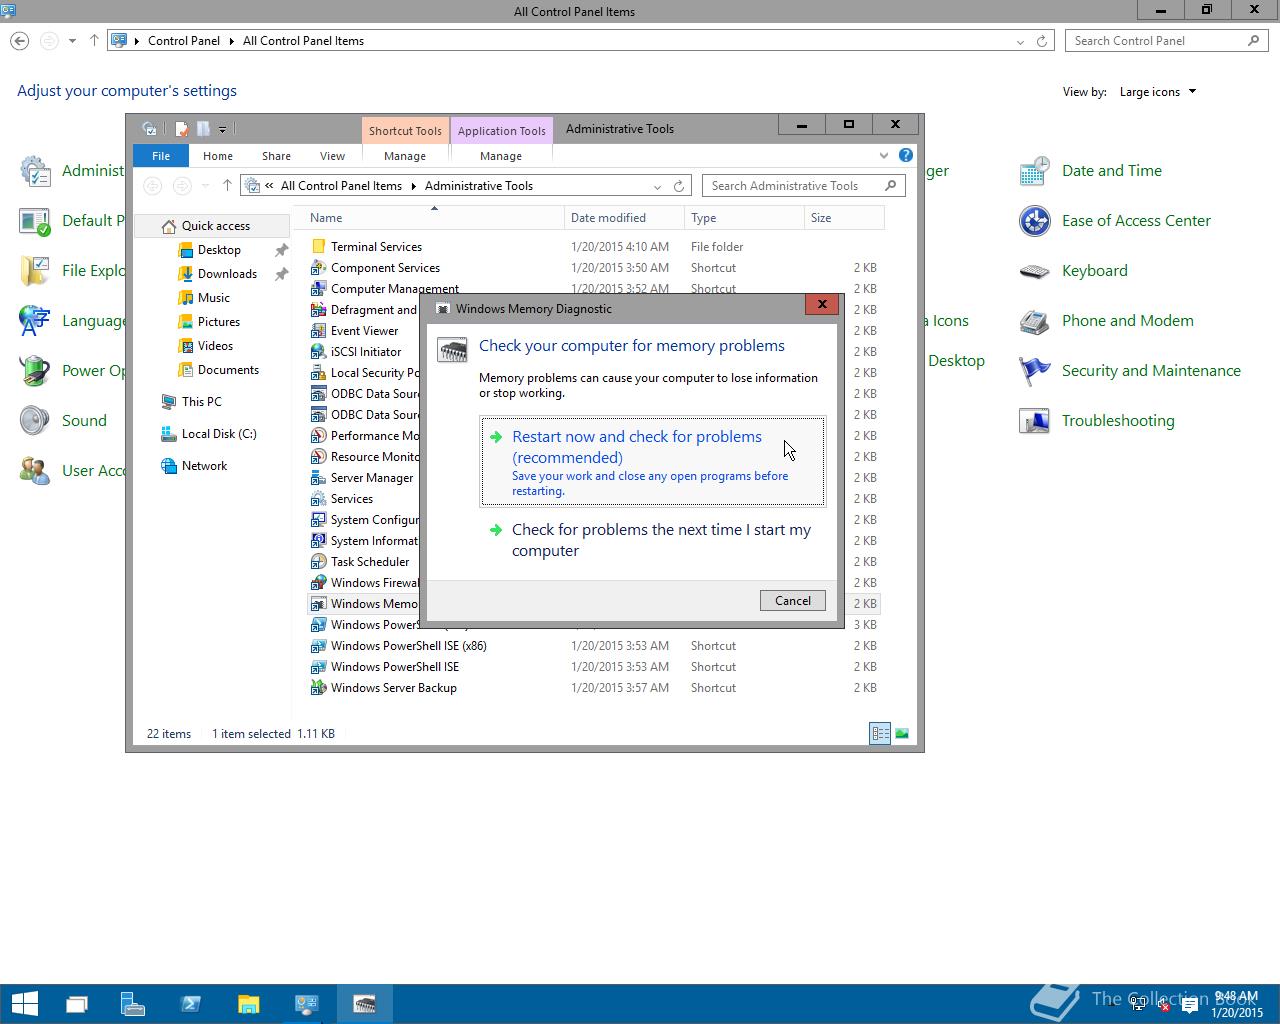Screen dimensions: 1280x1024
Task: Select Desktop in navigation pane
Action: [218, 250]
